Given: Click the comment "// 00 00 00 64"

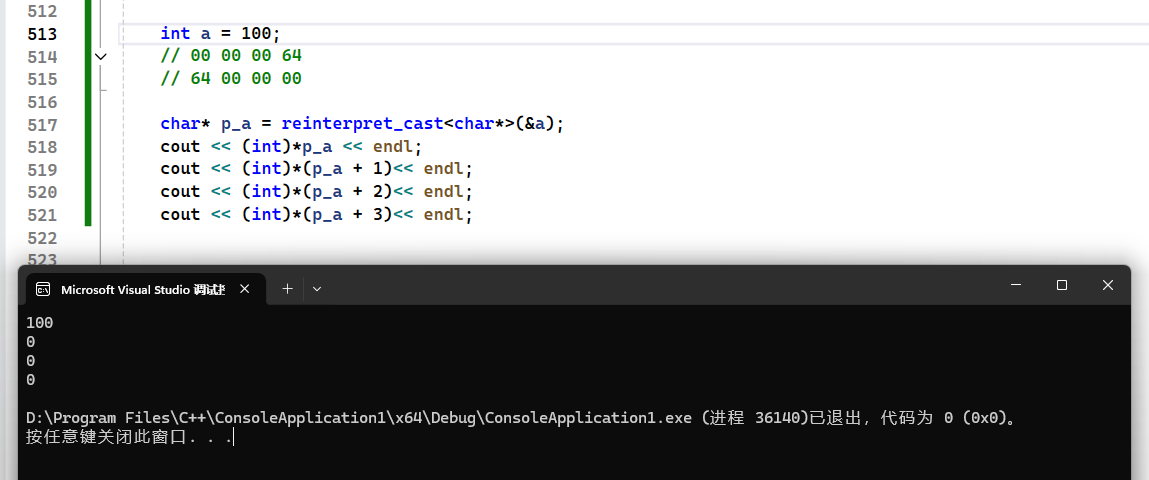Looking at the screenshot, I should pyautogui.click(x=231, y=56).
